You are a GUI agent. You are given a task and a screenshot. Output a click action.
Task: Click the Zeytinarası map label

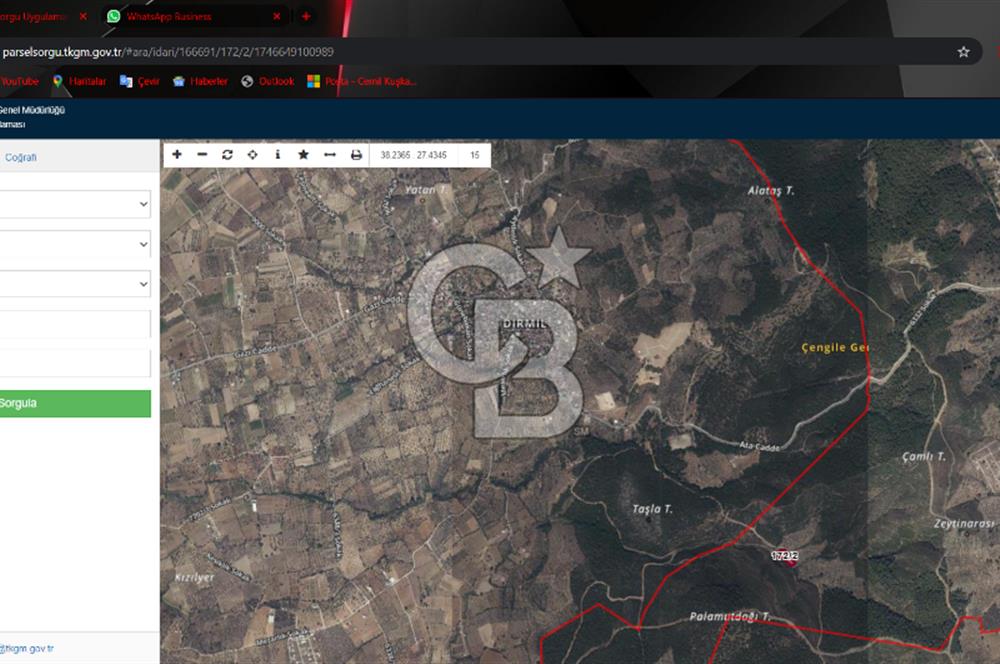(x=964, y=524)
